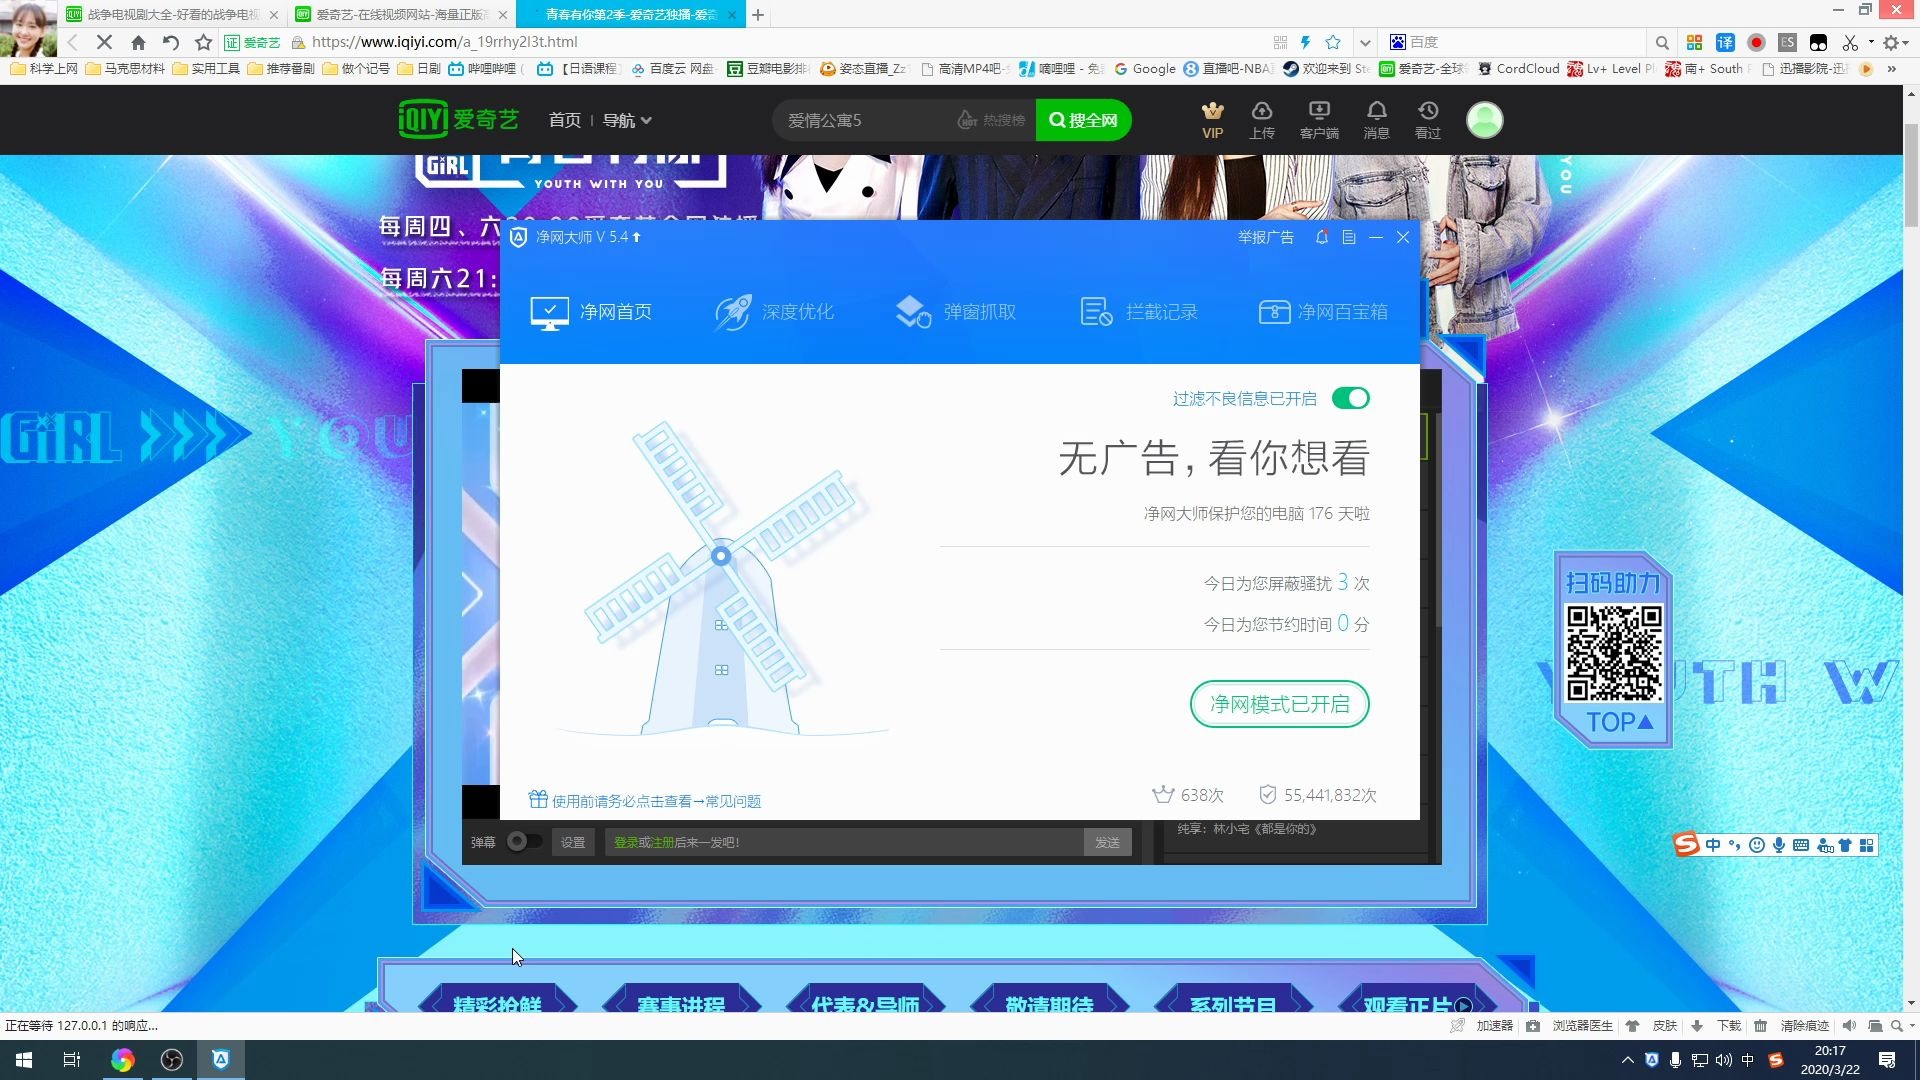Click the 译 translate extension icon
This screenshot has width=1920, height=1080.
[x=1725, y=42]
